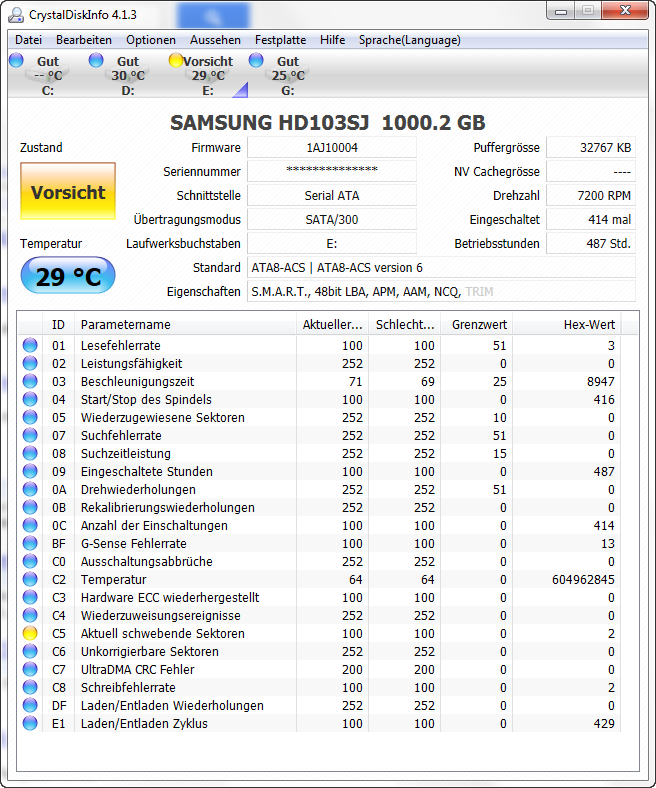Click the Eingeschaltet value 414 mal
The image size is (656, 788).
(591, 220)
